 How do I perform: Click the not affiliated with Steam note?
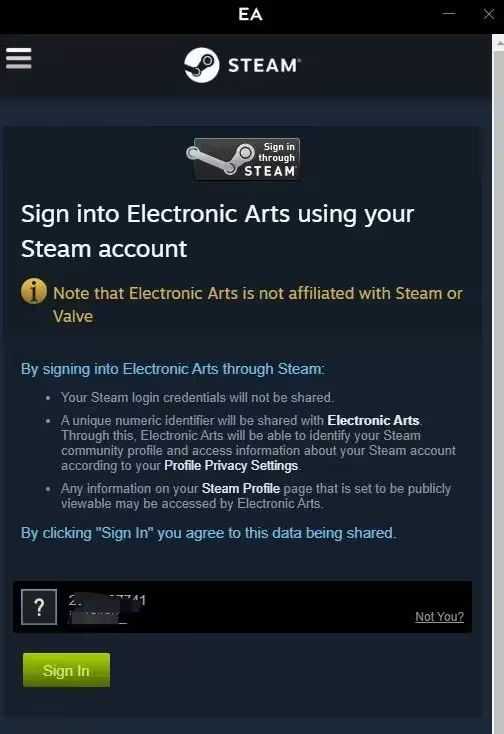coord(257,305)
